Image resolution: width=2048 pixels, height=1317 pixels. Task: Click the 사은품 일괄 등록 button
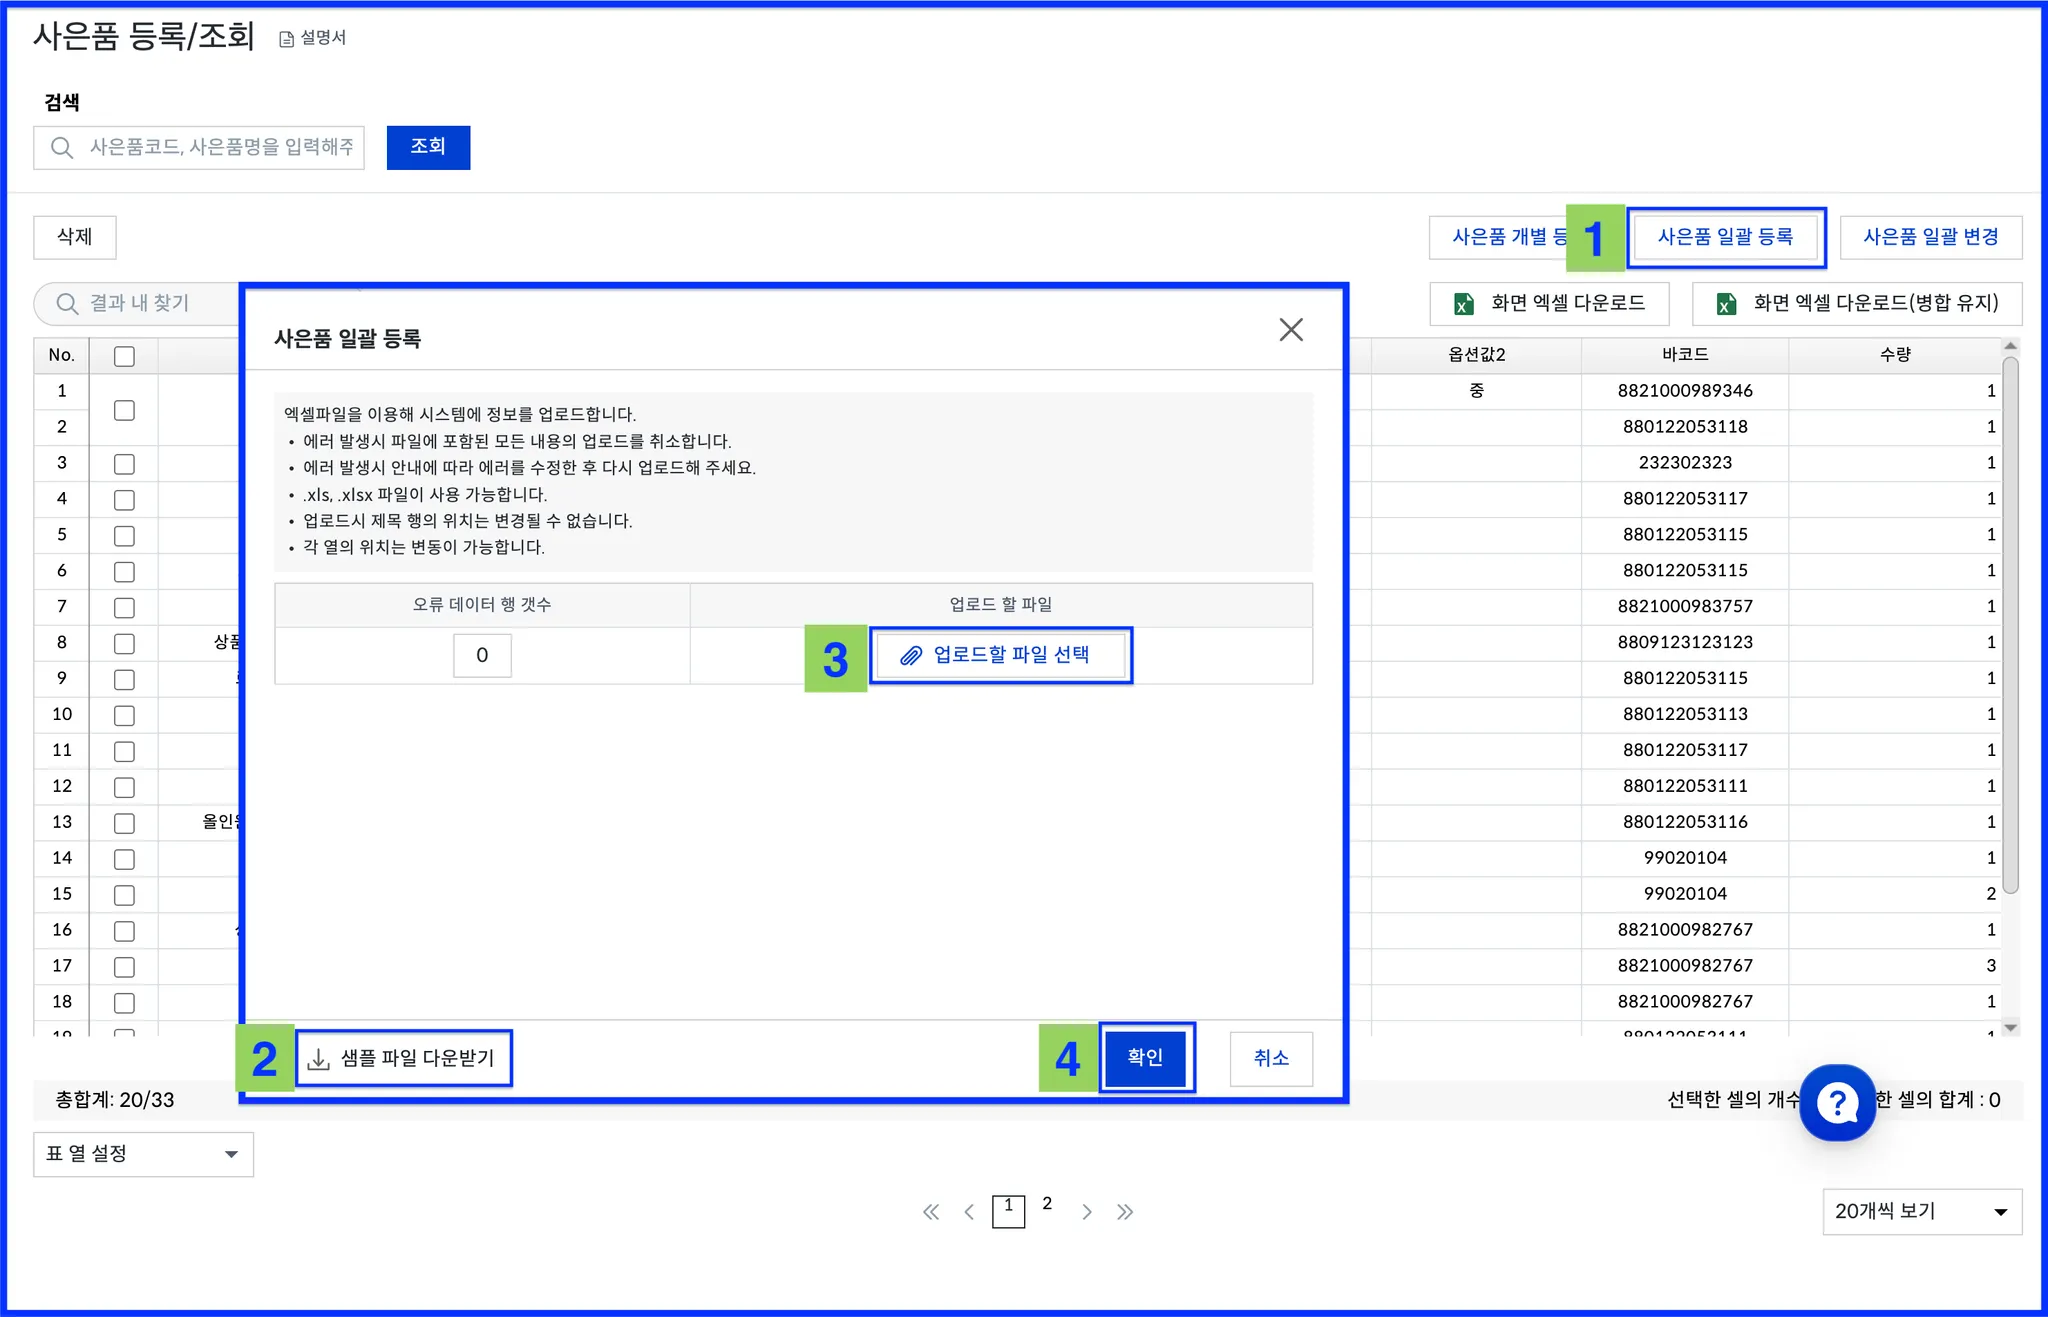click(1725, 237)
